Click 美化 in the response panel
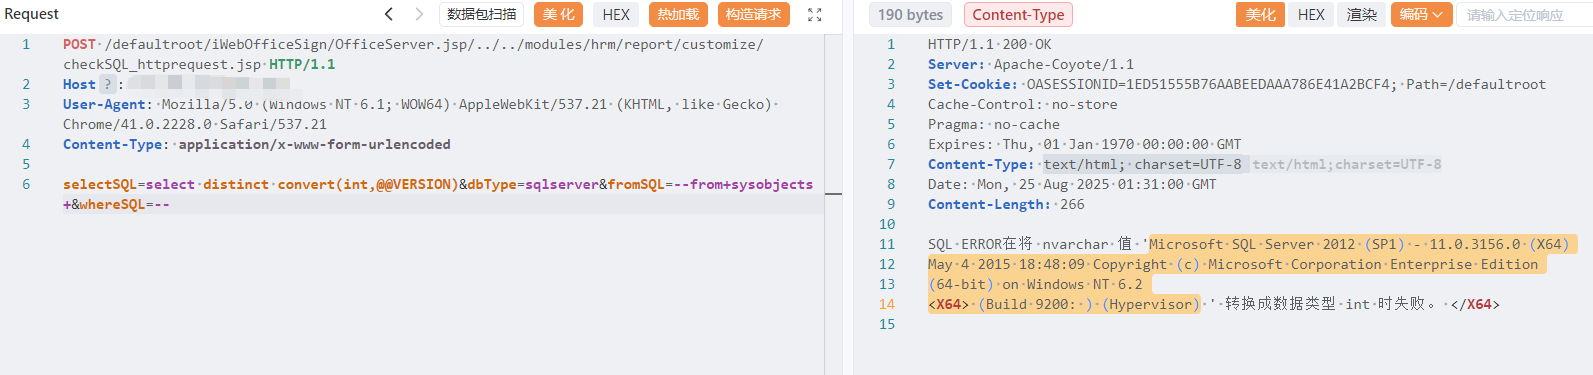The image size is (1593, 375). point(1260,14)
